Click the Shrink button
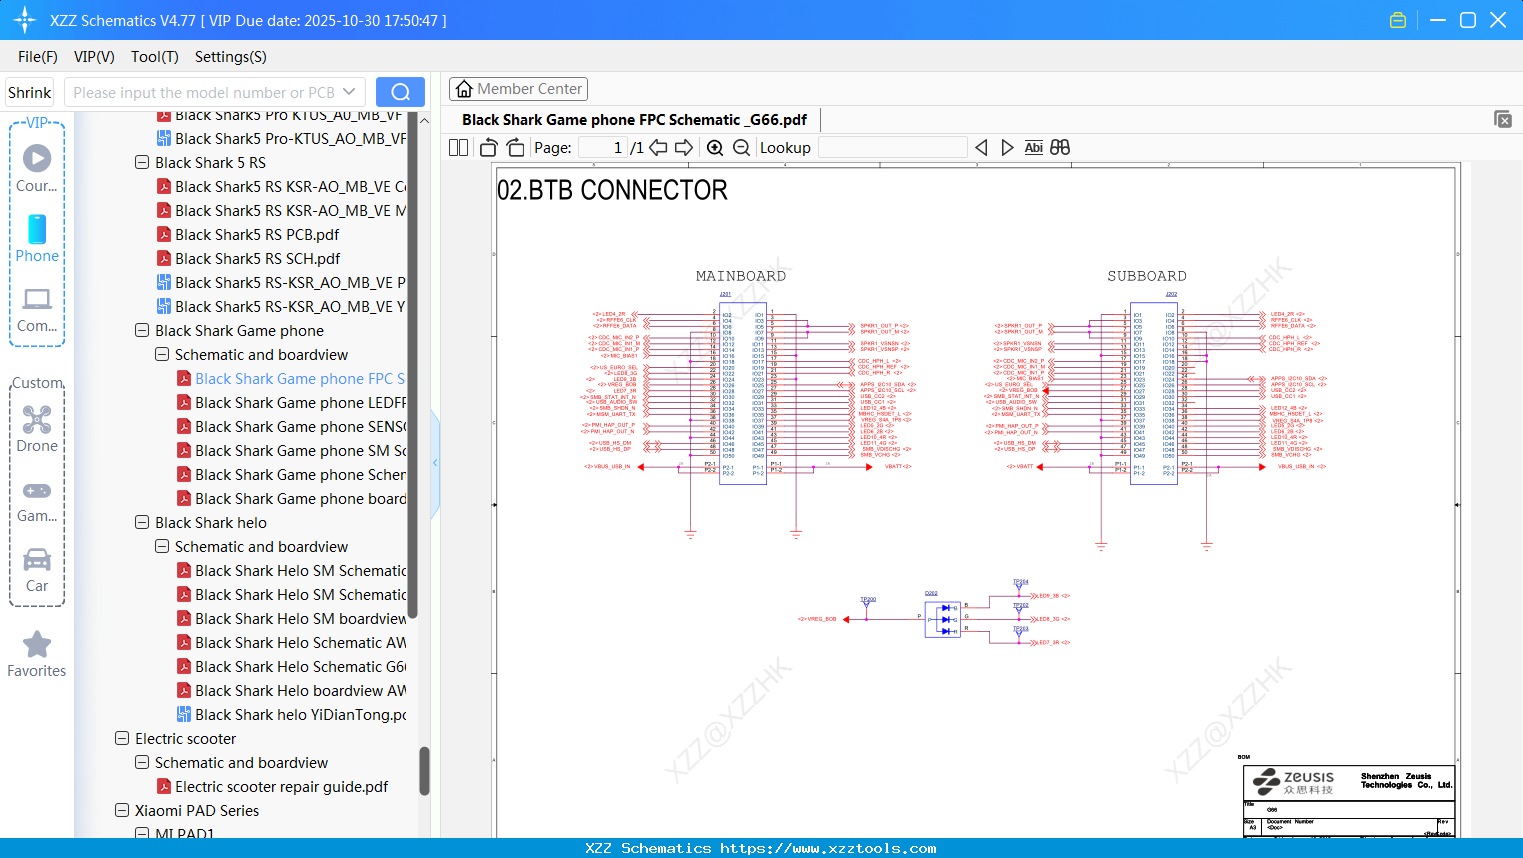Screen dimensions: 1523x858 coord(30,92)
